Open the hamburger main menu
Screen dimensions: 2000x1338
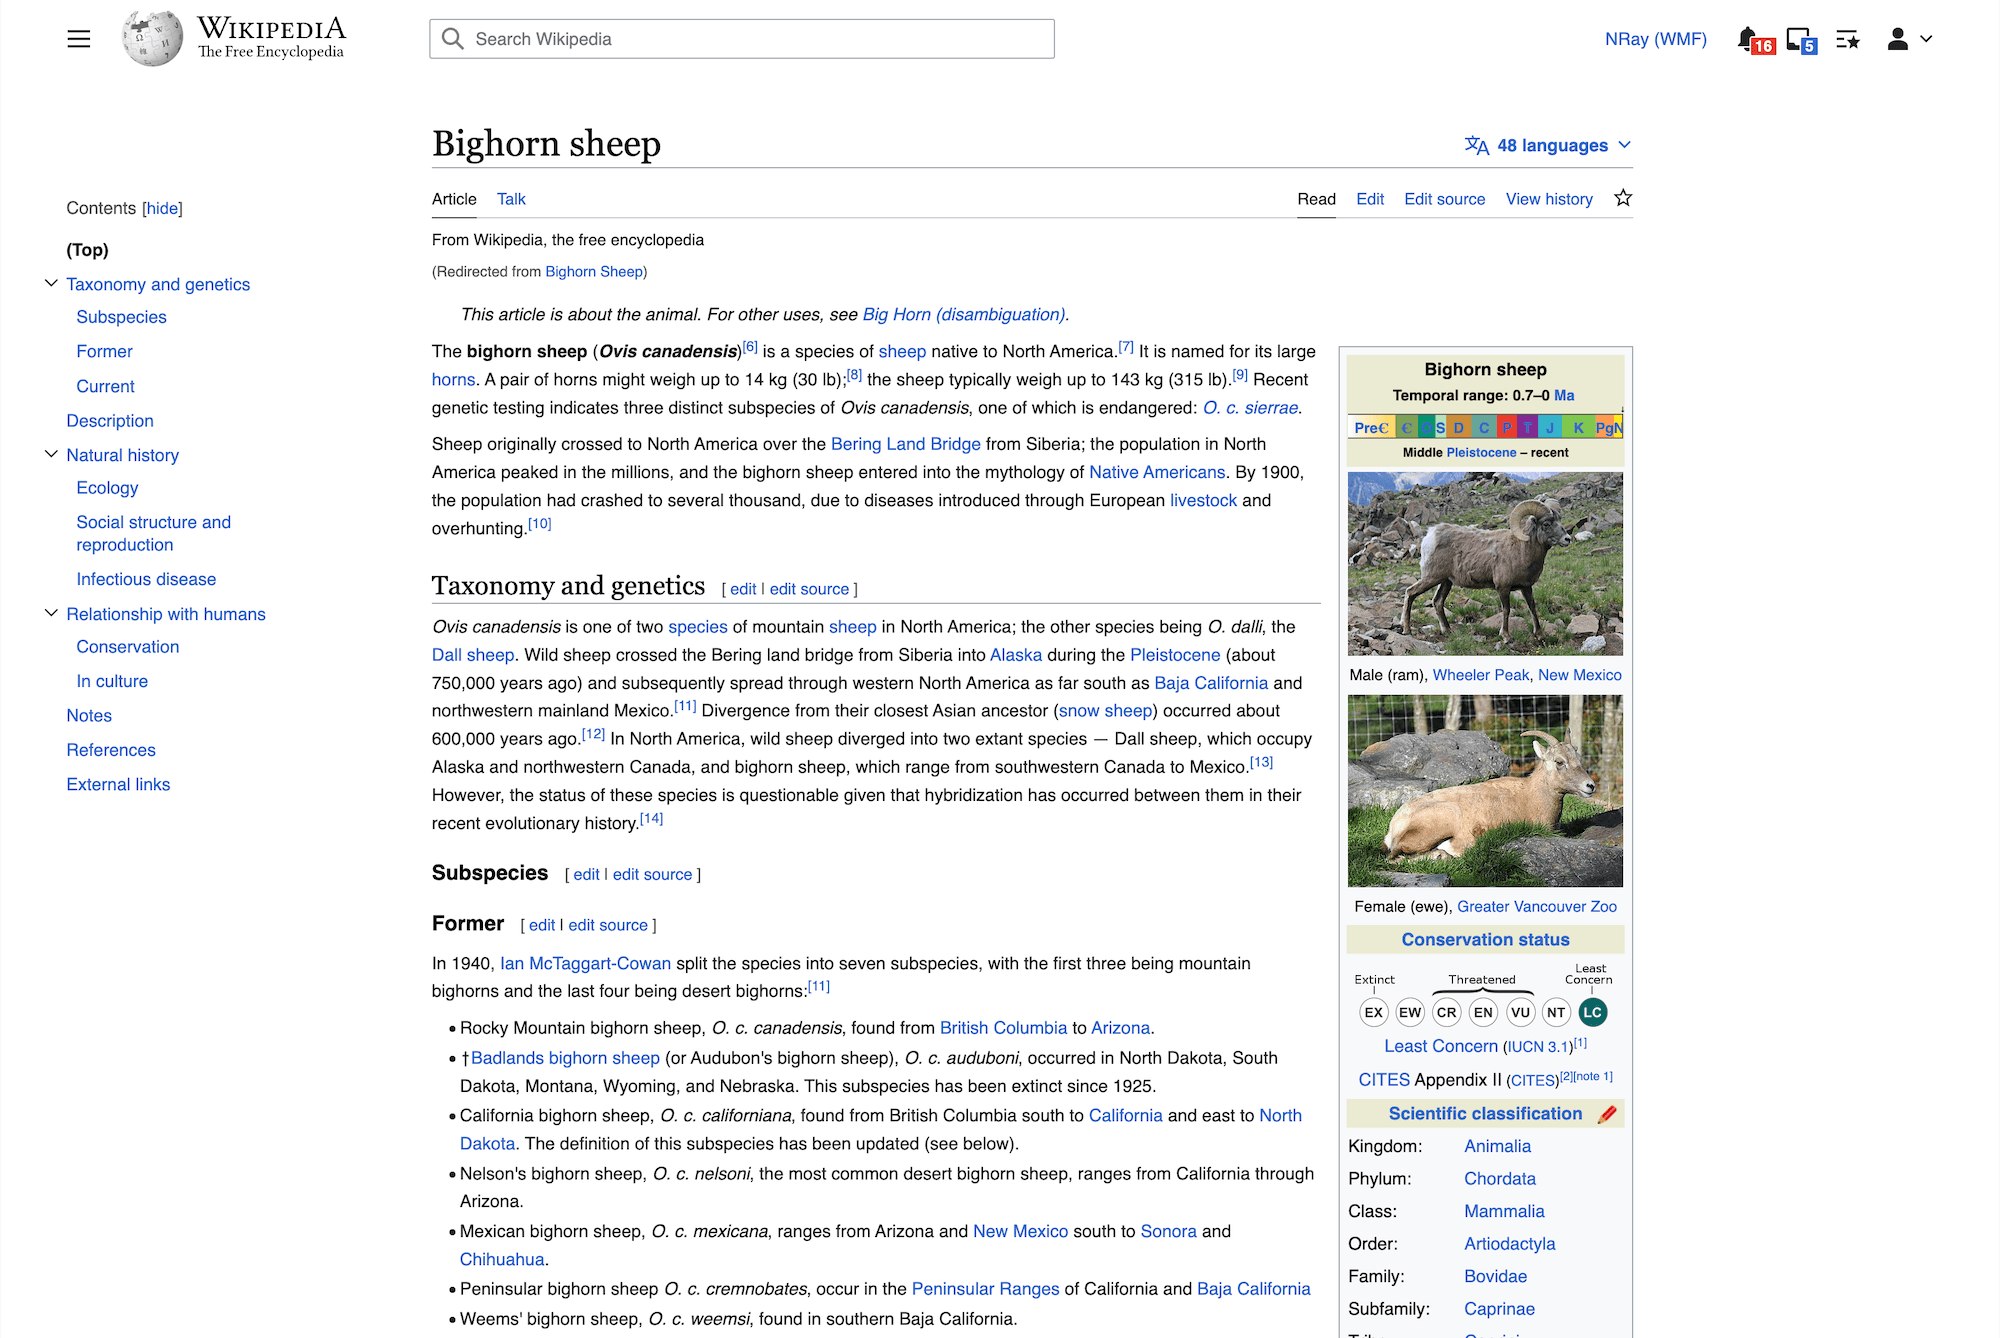78,39
